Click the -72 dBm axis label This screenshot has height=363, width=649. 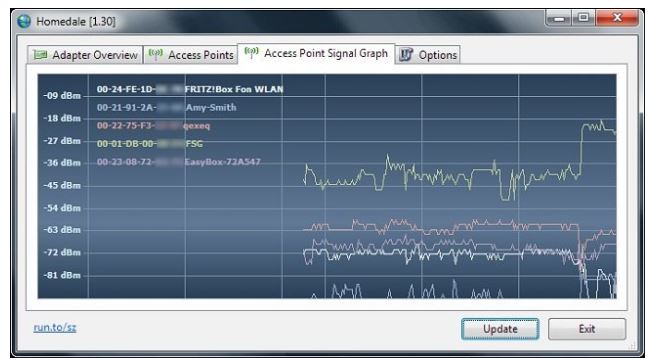click(62, 252)
